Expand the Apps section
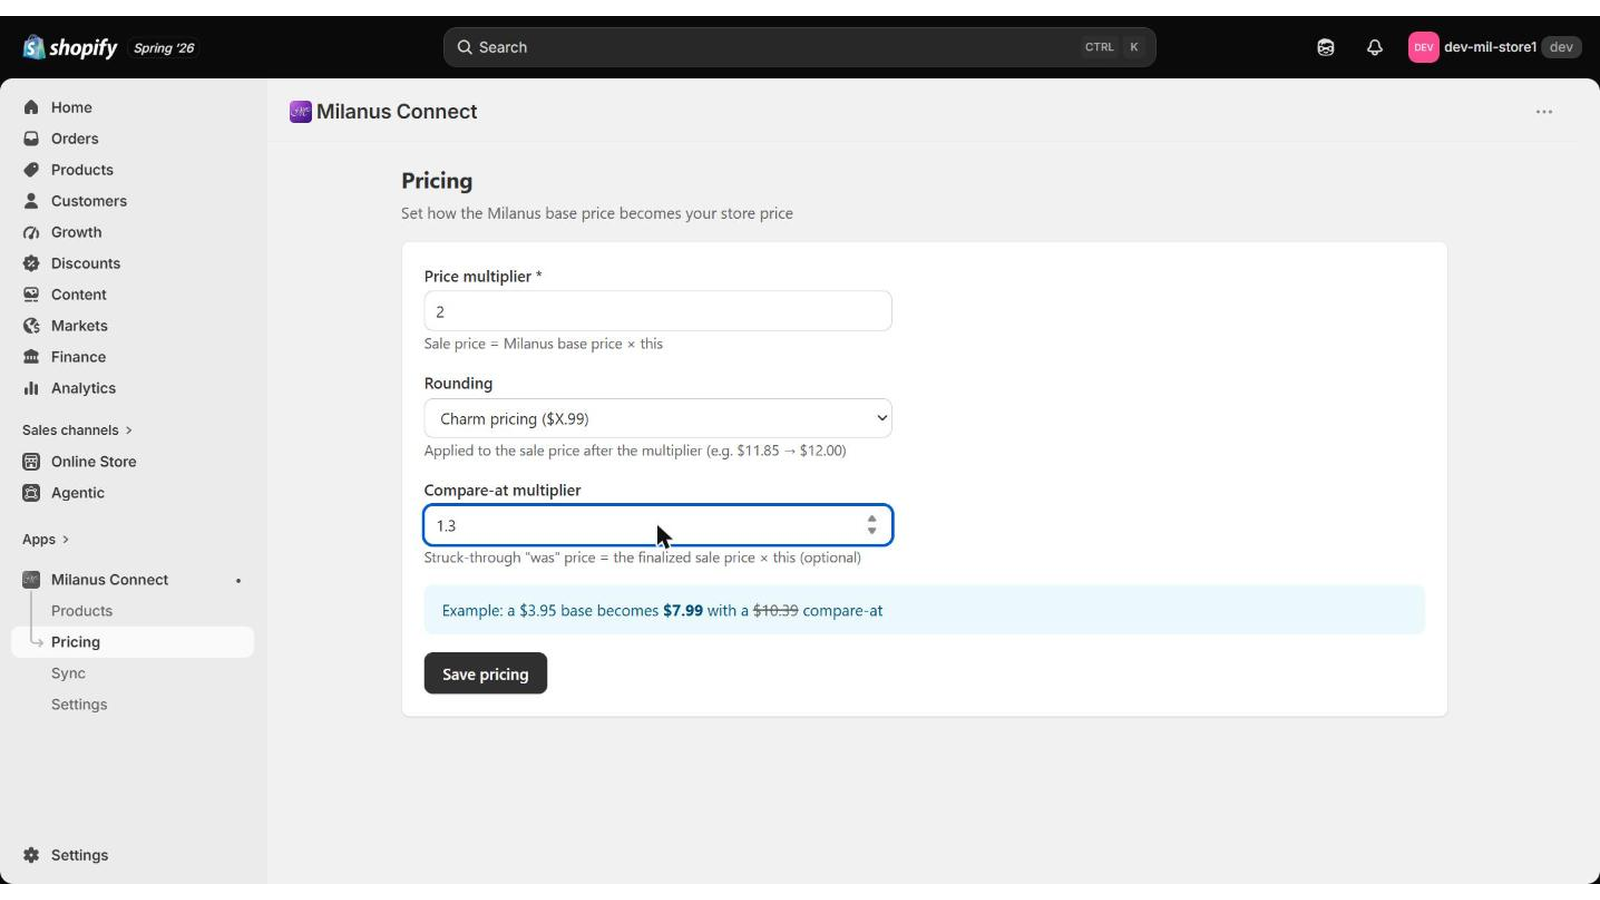The height and width of the screenshot is (900, 1600). point(46,539)
